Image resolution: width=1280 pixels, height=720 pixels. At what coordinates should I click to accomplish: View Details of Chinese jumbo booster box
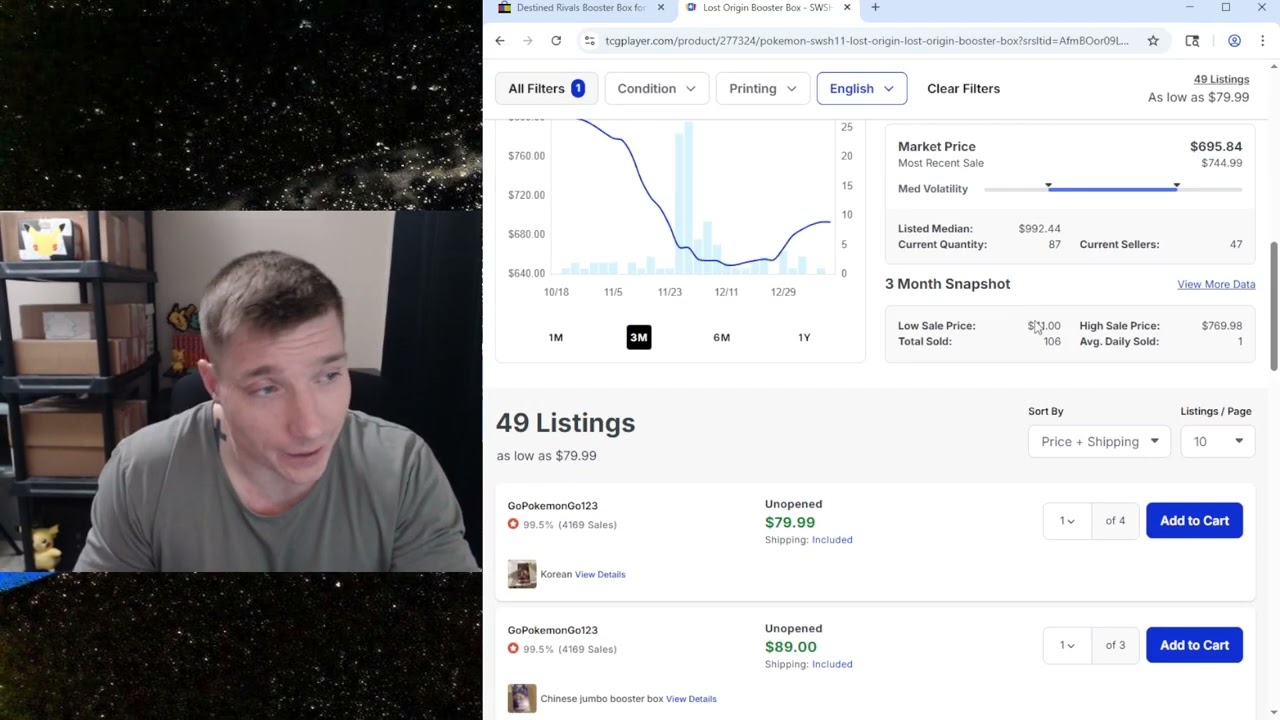coord(691,699)
